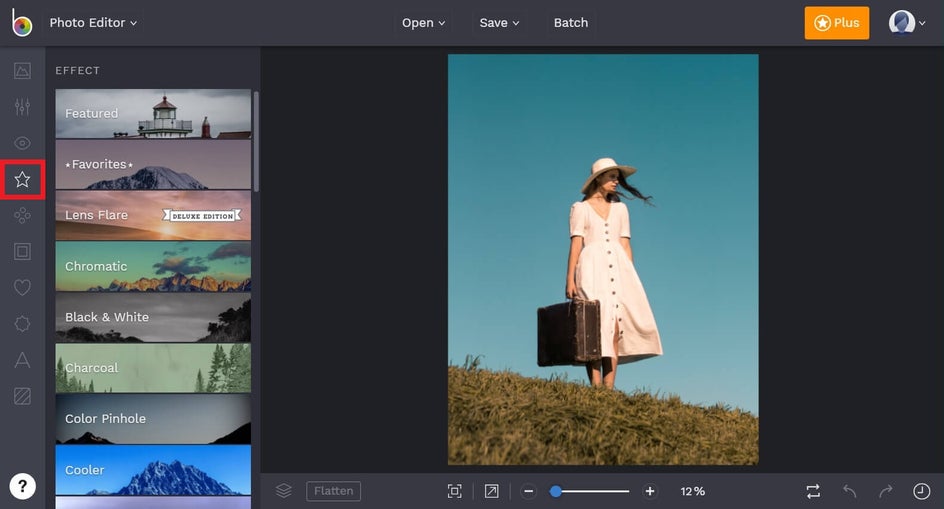The height and width of the screenshot is (509, 944).
Task: Open the Overlays heart icon
Action: point(22,288)
